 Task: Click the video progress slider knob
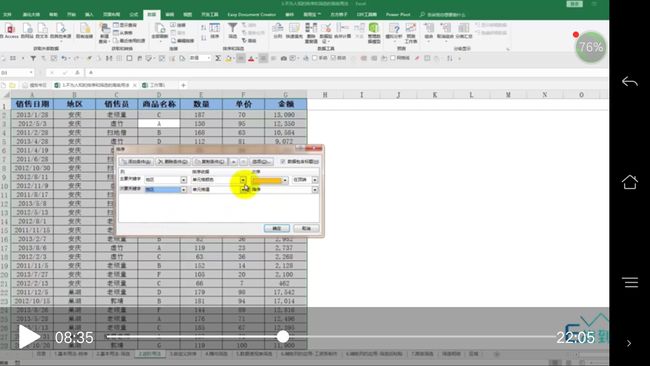click(x=283, y=337)
